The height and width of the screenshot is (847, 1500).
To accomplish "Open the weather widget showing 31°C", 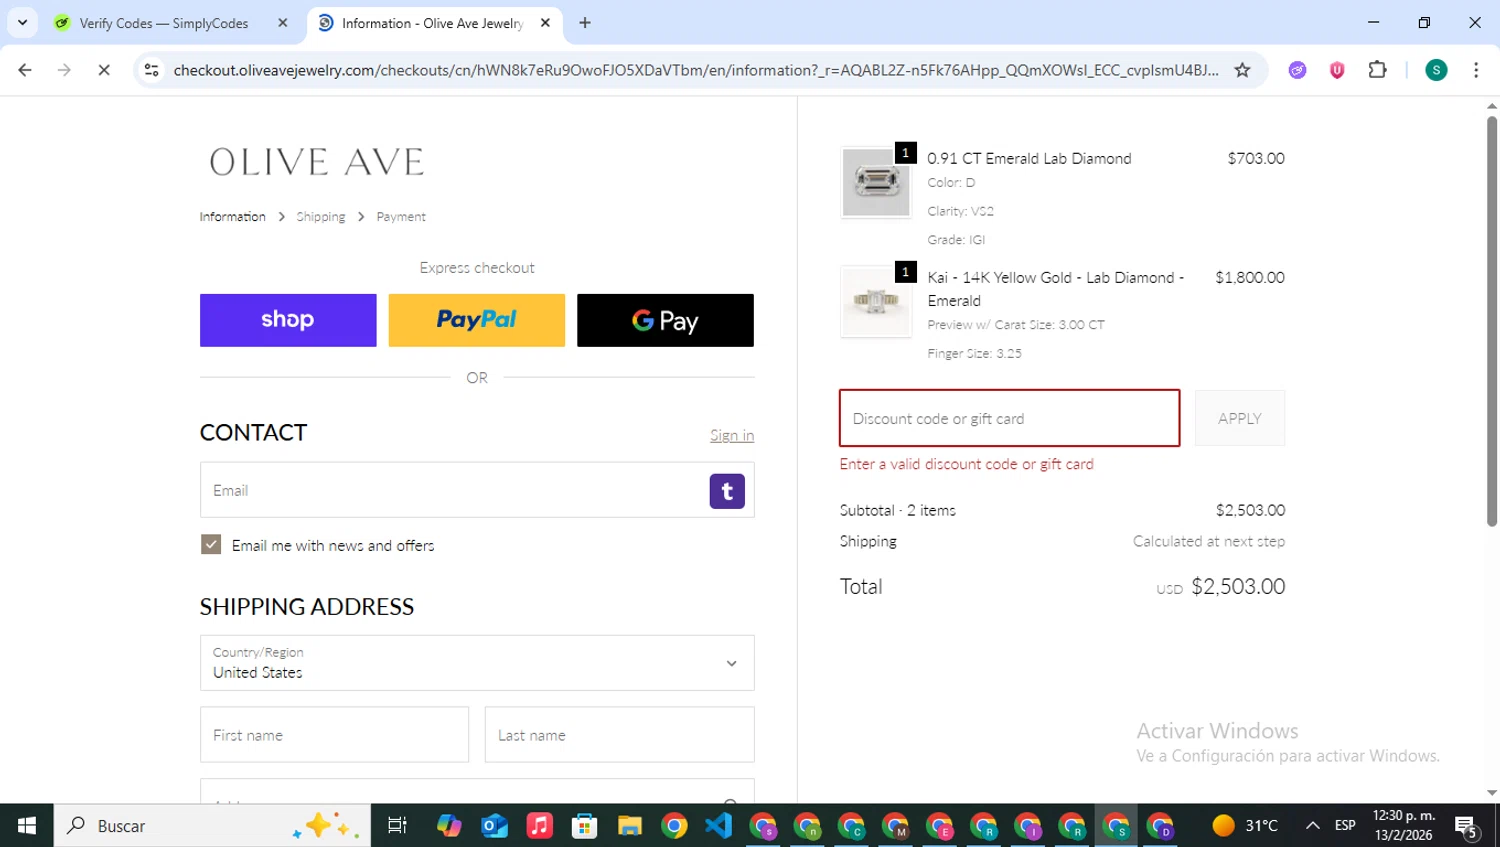I will pyautogui.click(x=1245, y=826).
